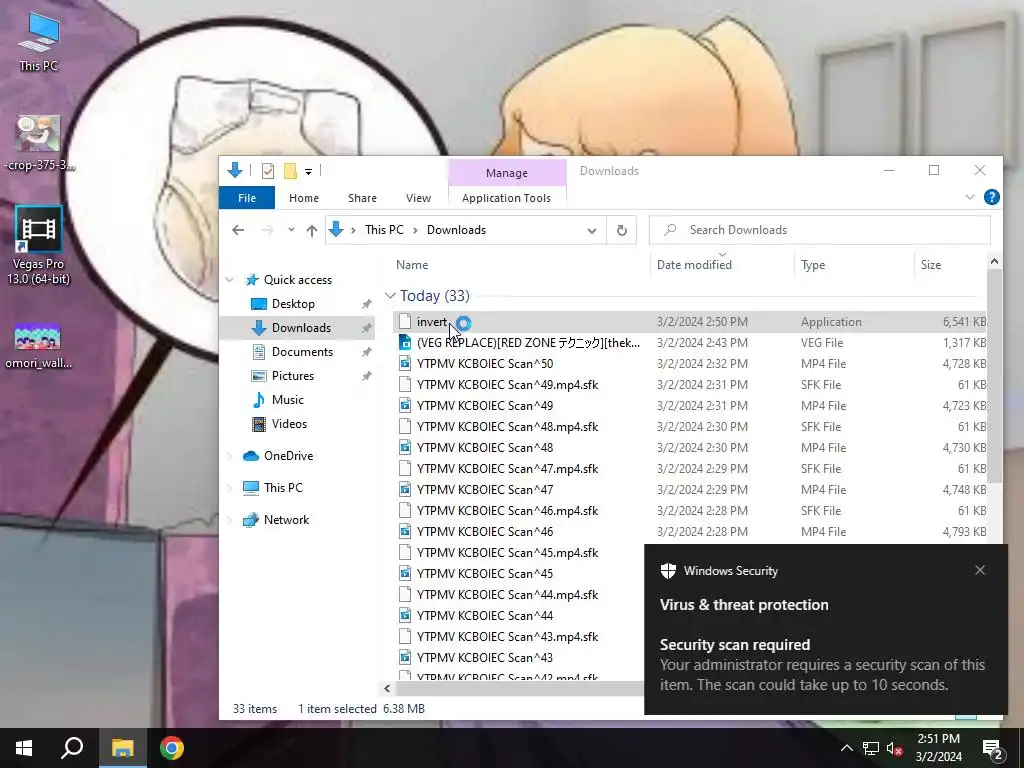The width and height of the screenshot is (1024, 768).
Task: Open the muted volume tray icon
Action: click(x=895, y=748)
